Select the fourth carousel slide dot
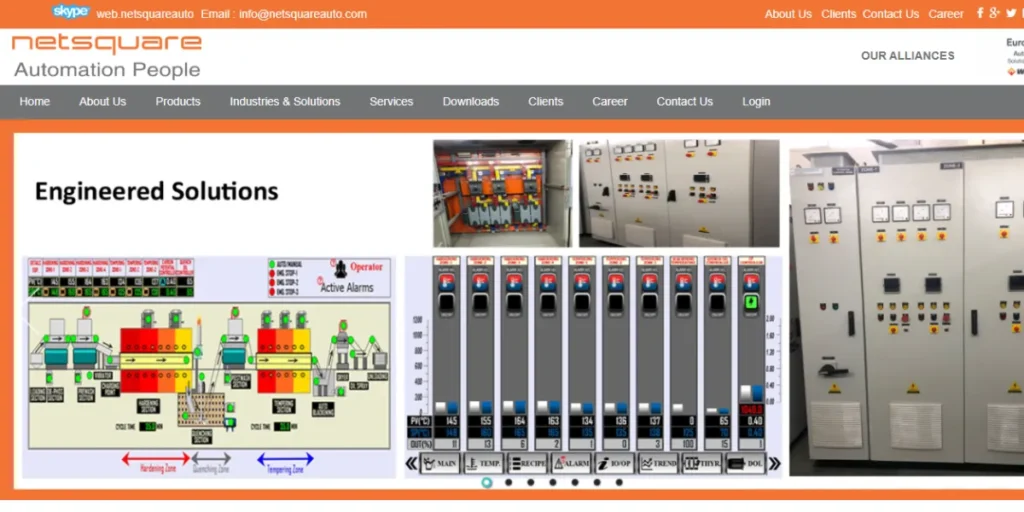This screenshot has width=1024, height=512. (x=553, y=483)
